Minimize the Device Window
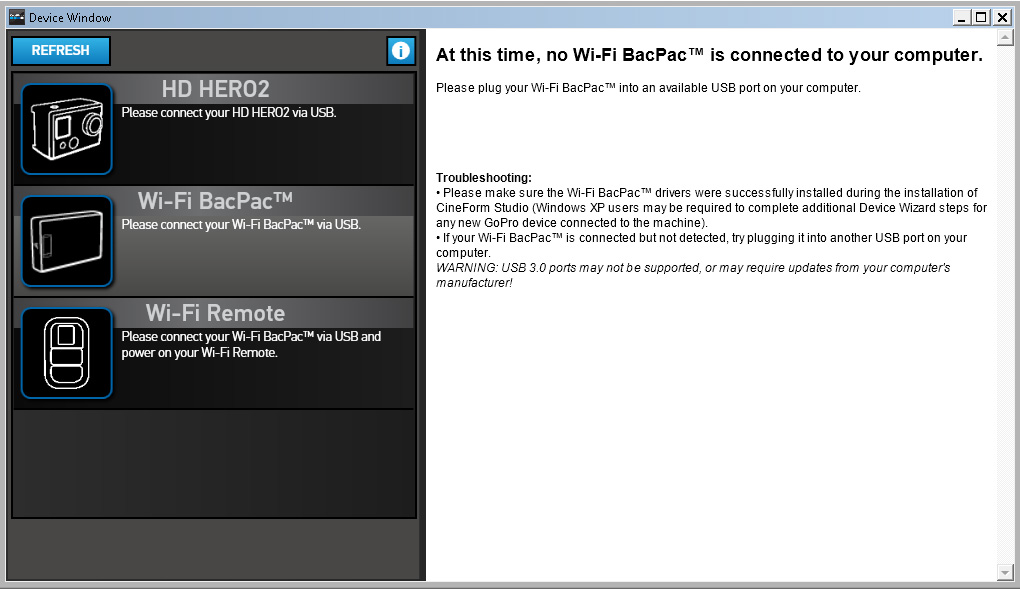 click(961, 18)
